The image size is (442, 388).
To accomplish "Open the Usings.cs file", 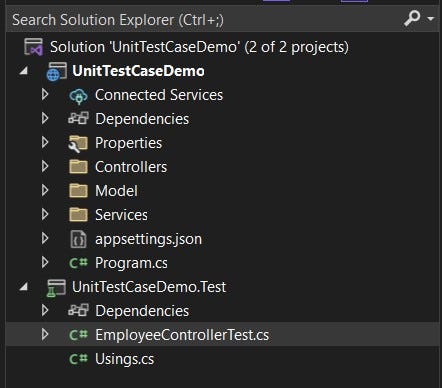I will 124,359.
